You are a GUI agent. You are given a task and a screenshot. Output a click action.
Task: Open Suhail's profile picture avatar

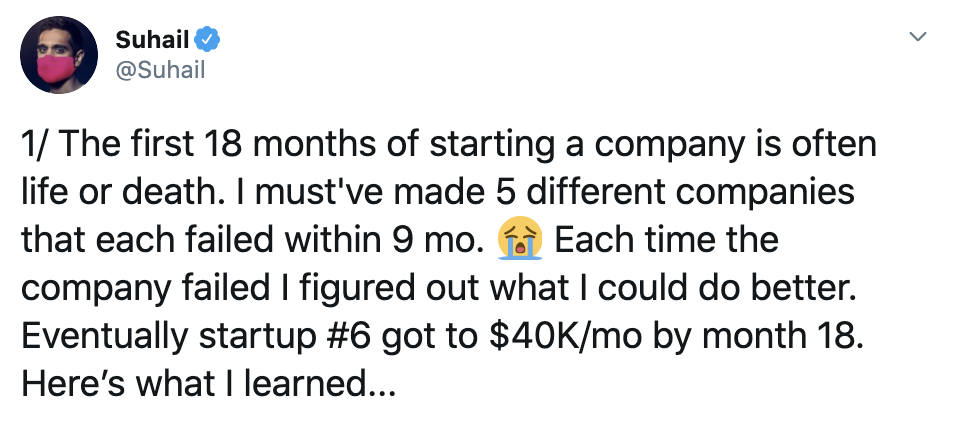[x=58, y=55]
